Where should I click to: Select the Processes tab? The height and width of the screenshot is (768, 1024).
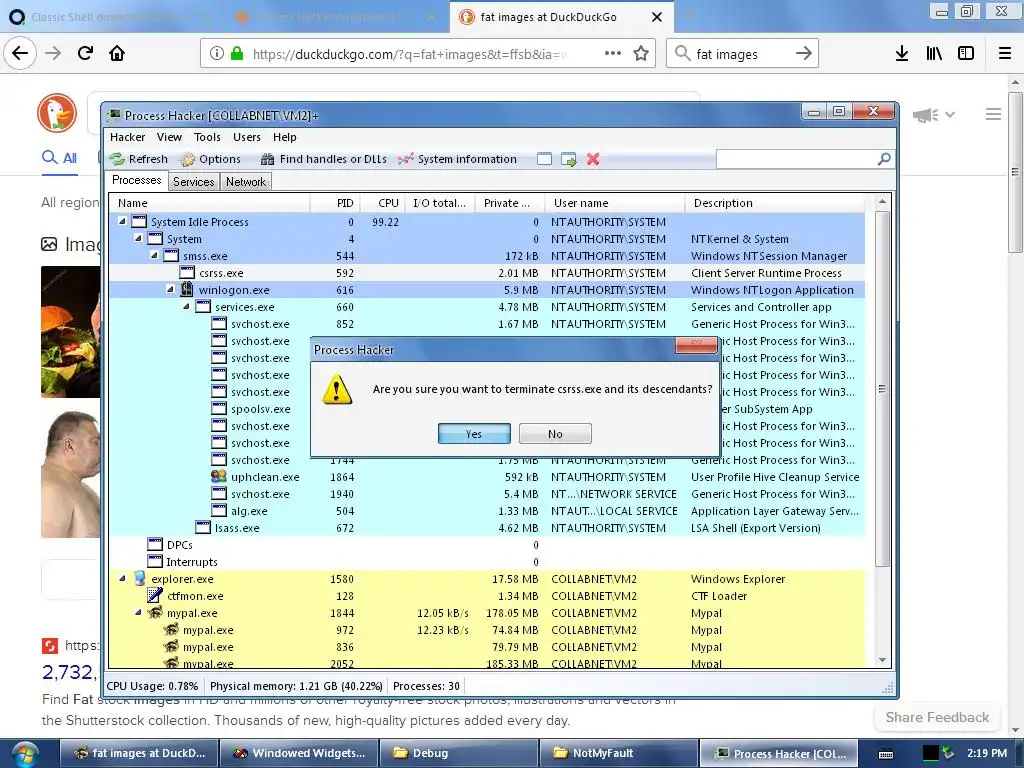pyautogui.click(x=136, y=180)
